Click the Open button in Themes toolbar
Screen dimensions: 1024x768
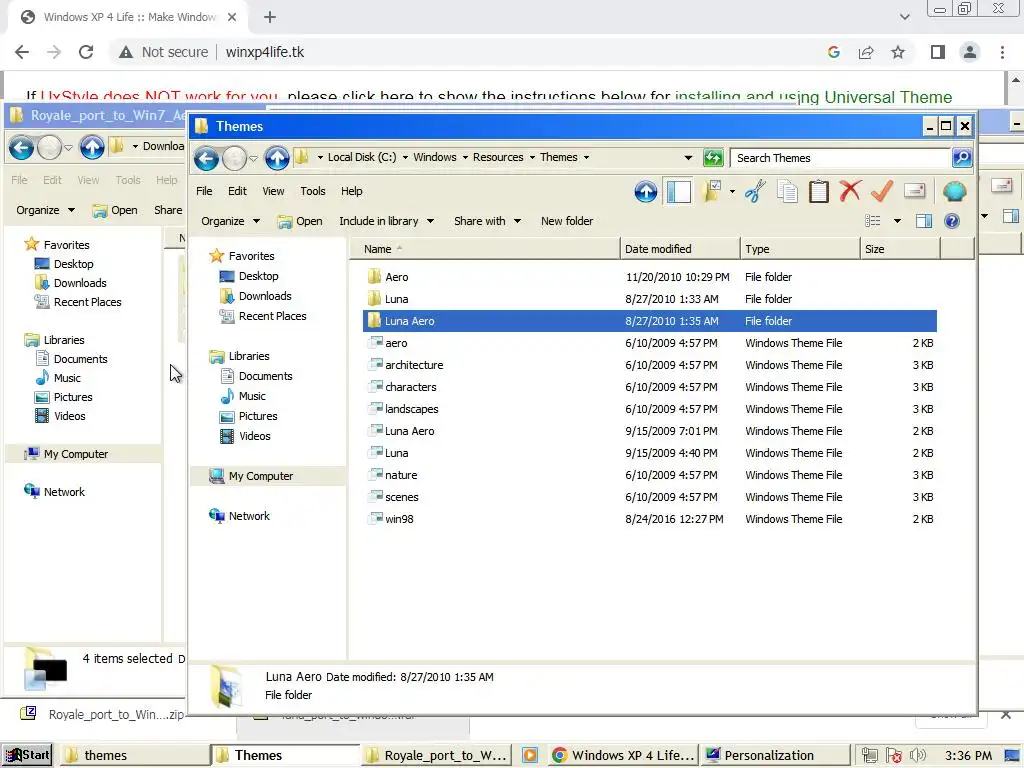coord(300,221)
